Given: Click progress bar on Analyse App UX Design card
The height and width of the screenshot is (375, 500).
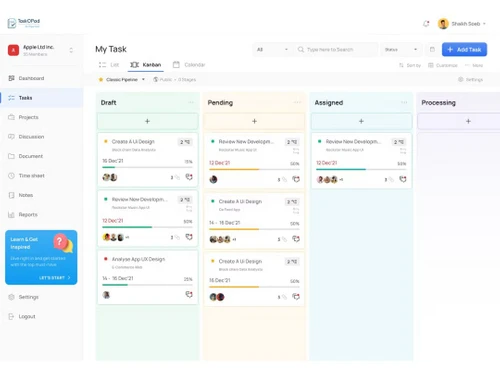Looking at the screenshot, I should pos(147,285).
